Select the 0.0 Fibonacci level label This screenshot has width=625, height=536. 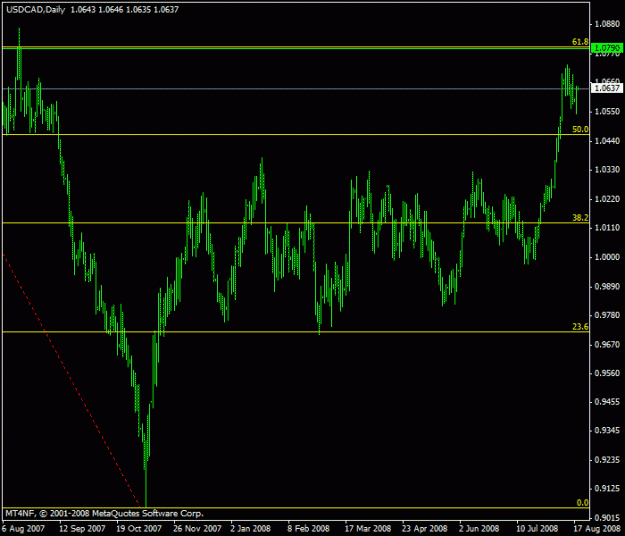[582, 503]
